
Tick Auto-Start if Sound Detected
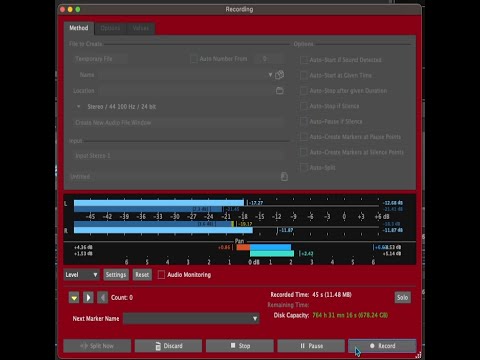pyautogui.click(x=304, y=60)
